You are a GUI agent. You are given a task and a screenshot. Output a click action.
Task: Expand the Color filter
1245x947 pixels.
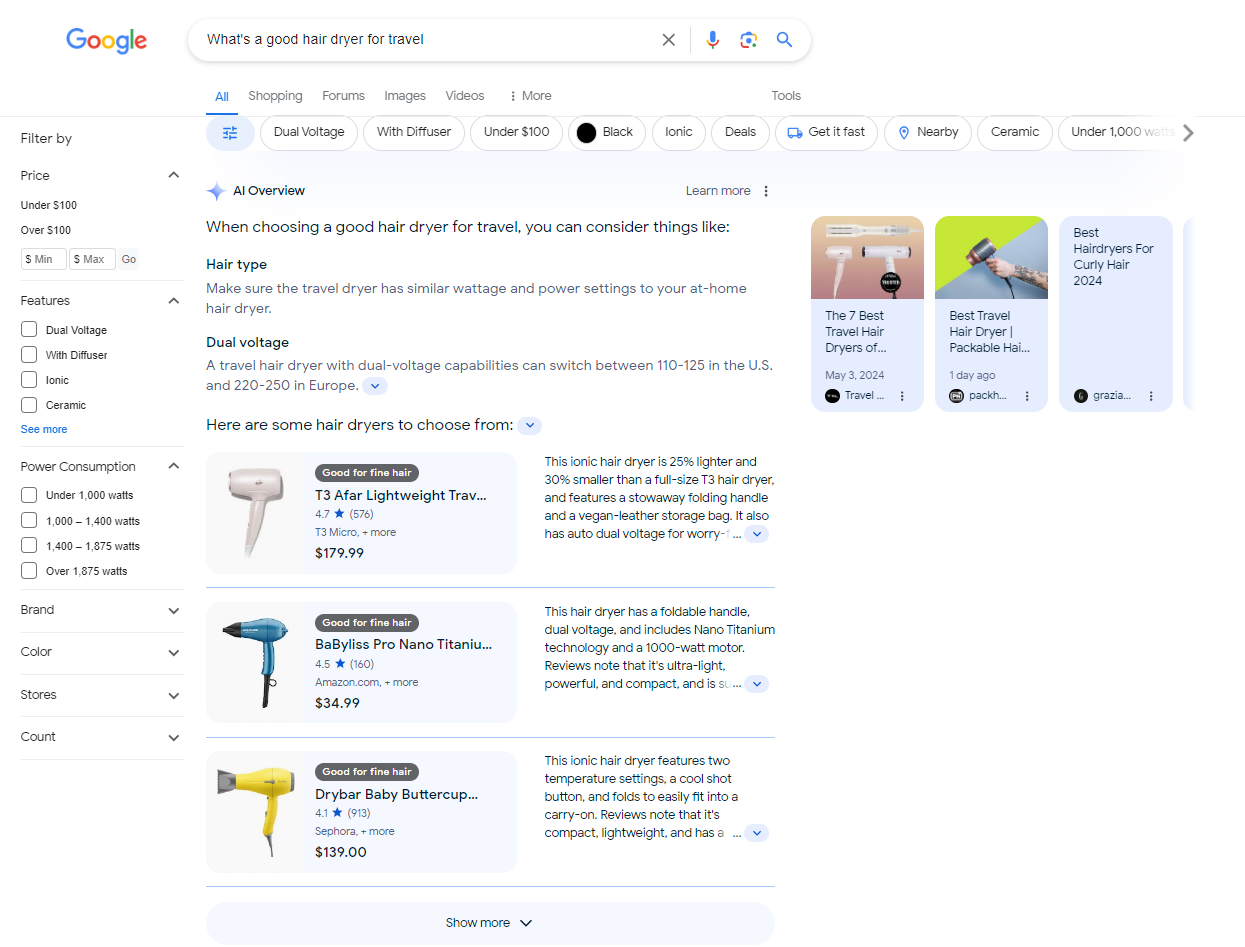coord(173,652)
